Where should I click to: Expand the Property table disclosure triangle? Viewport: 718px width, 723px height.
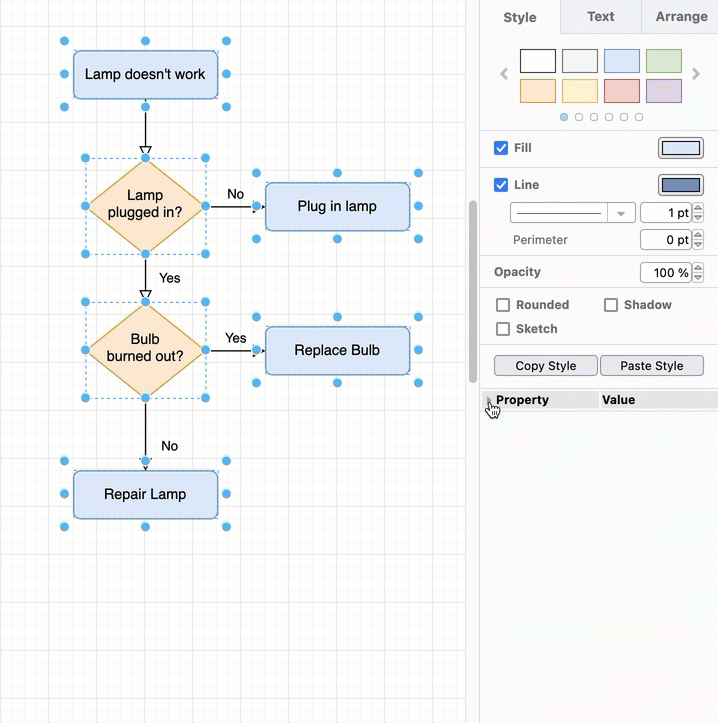(x=489, y=400)
